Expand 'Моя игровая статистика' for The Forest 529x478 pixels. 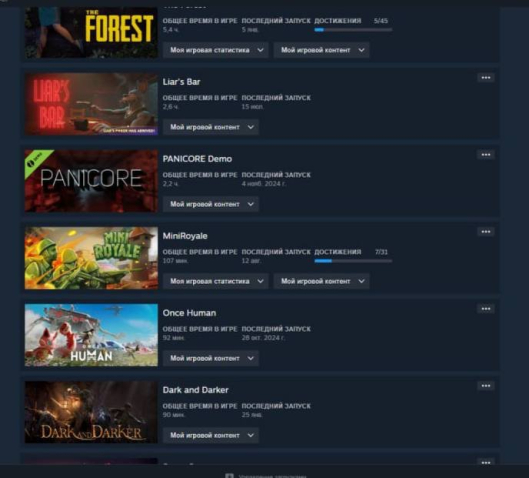(x=216, y=50)
